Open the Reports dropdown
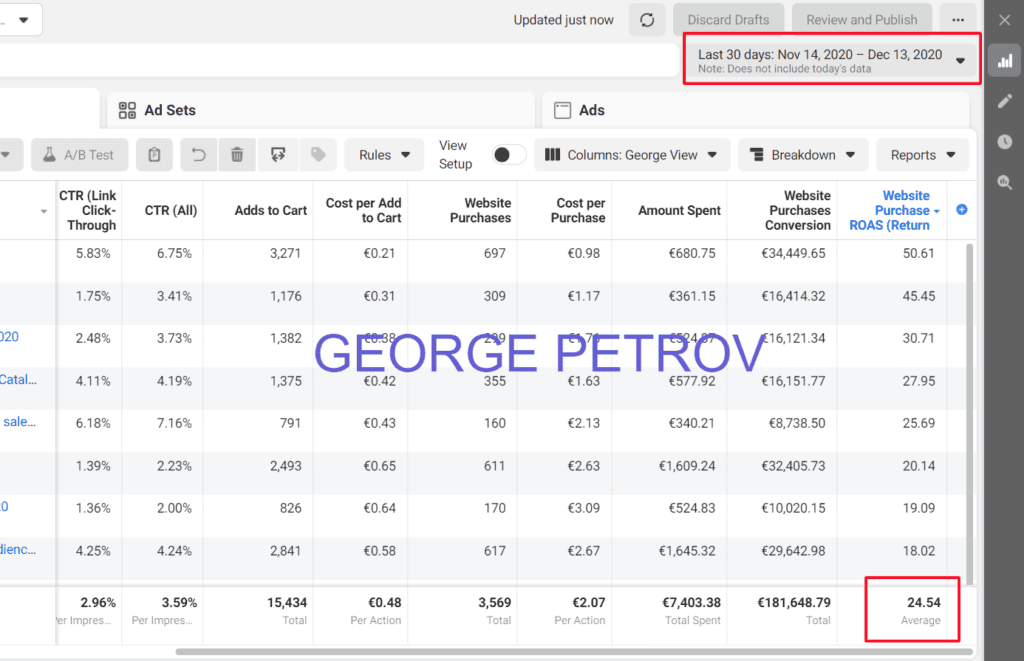This screenshot has height=661, width=1024. point(922,155)
